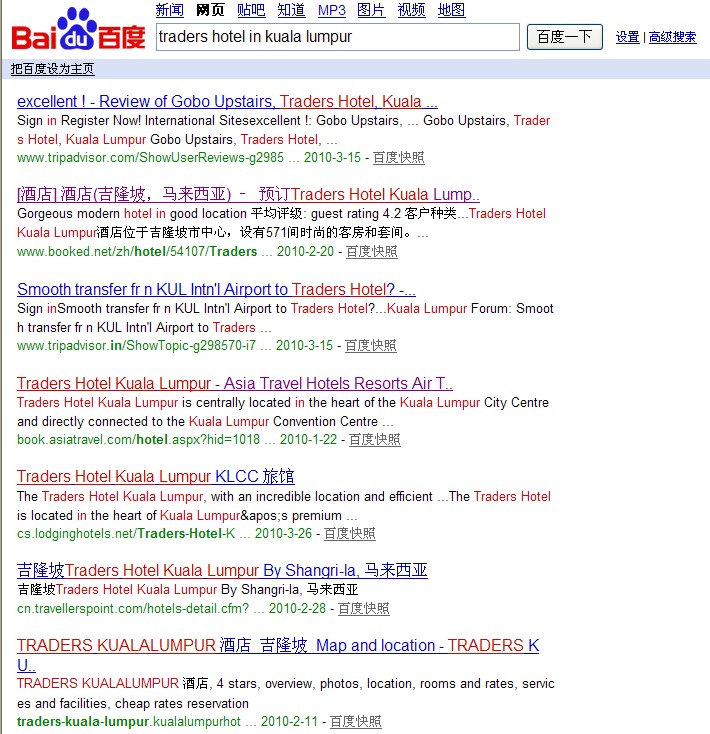710x734 pixels.
Task: Open 百度快照 for the booked.net result
Action: pos(372,251)
